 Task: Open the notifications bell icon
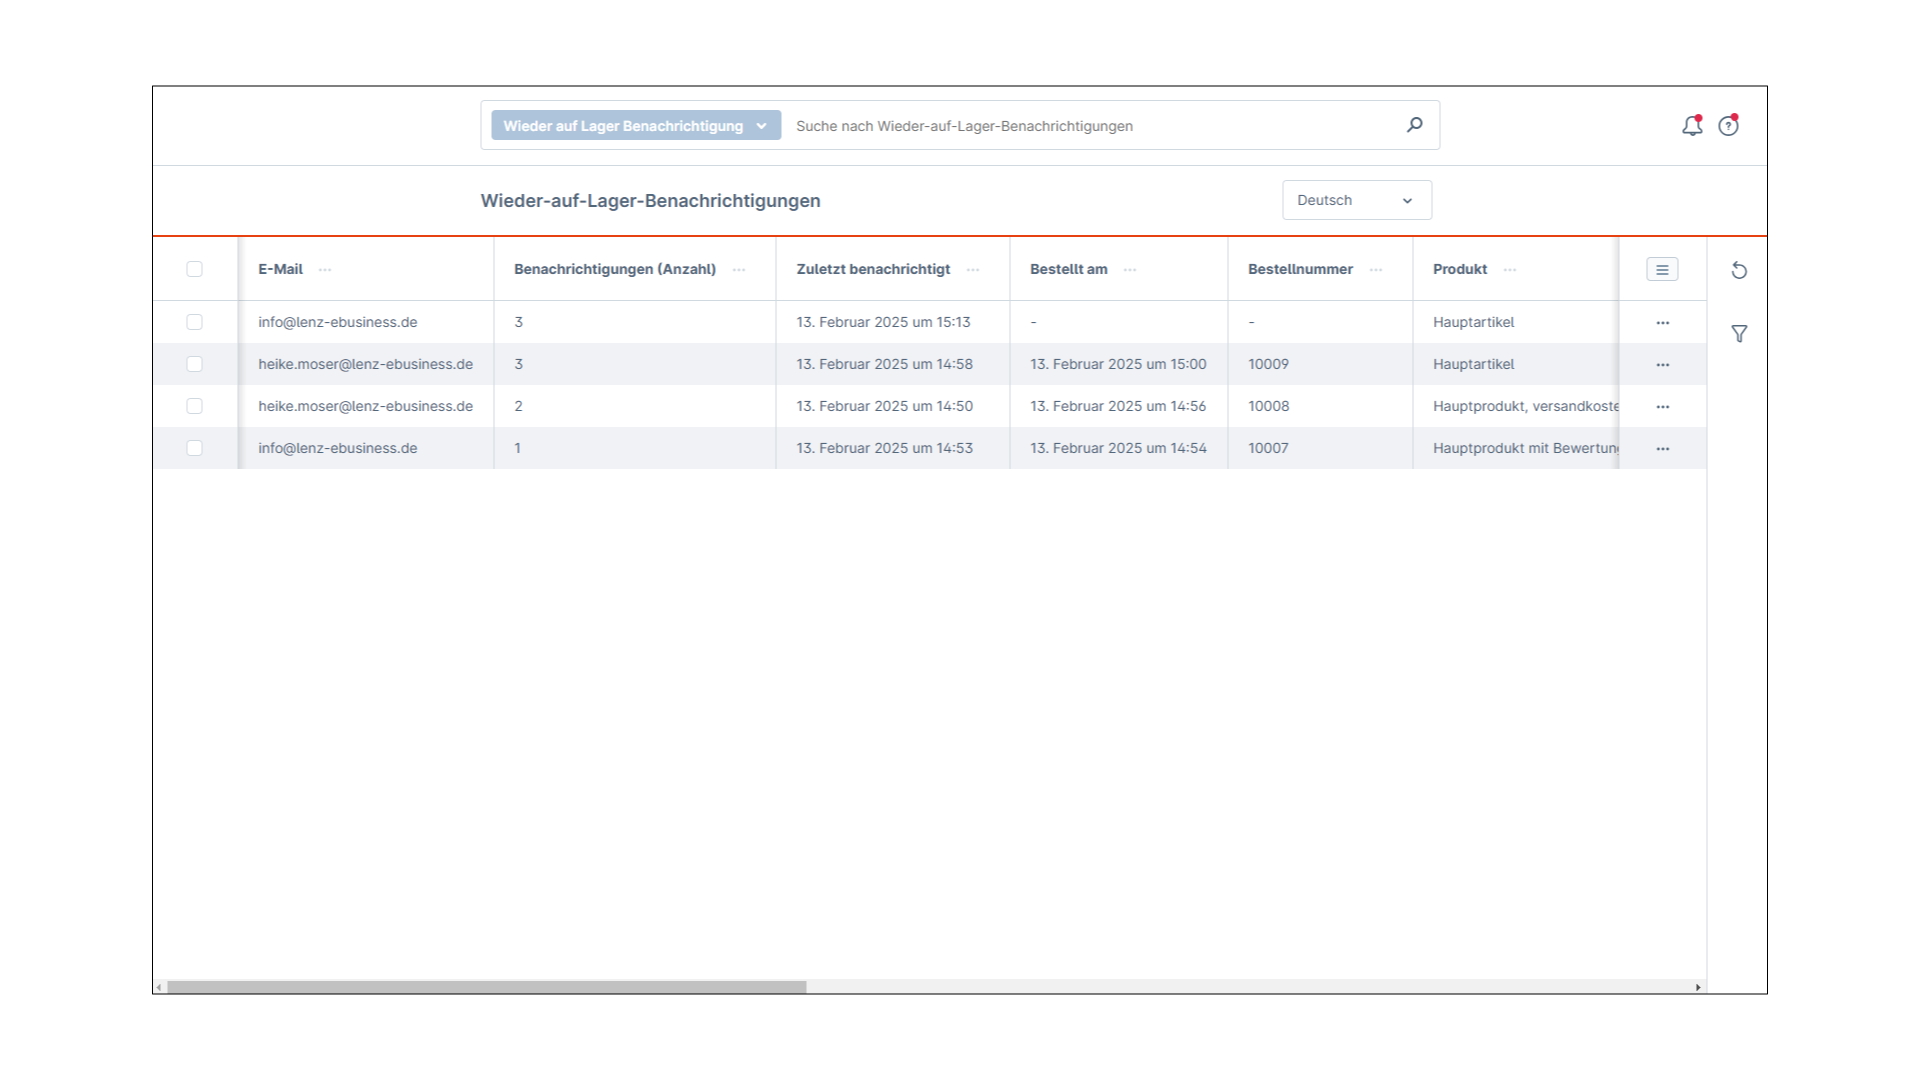click(x=1692, y=126)
